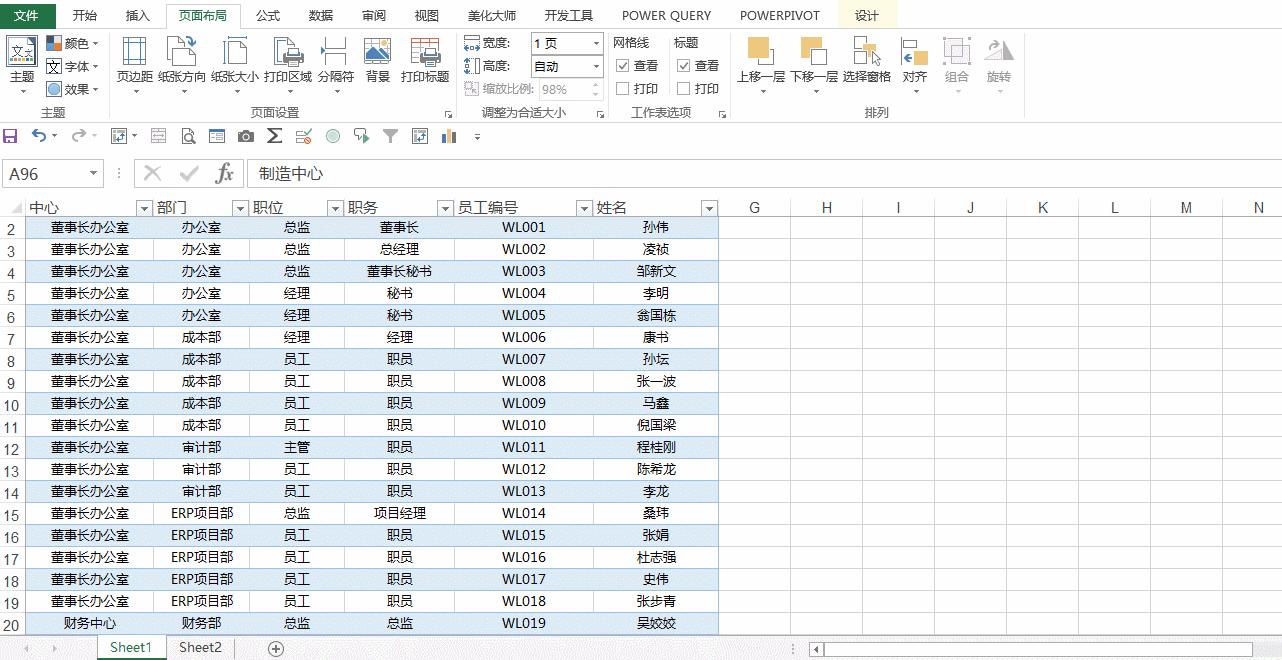This screenshot has height=660, width=1282.
Task: Open the Margins (页边距) tool
Action: tap(134, 61)
